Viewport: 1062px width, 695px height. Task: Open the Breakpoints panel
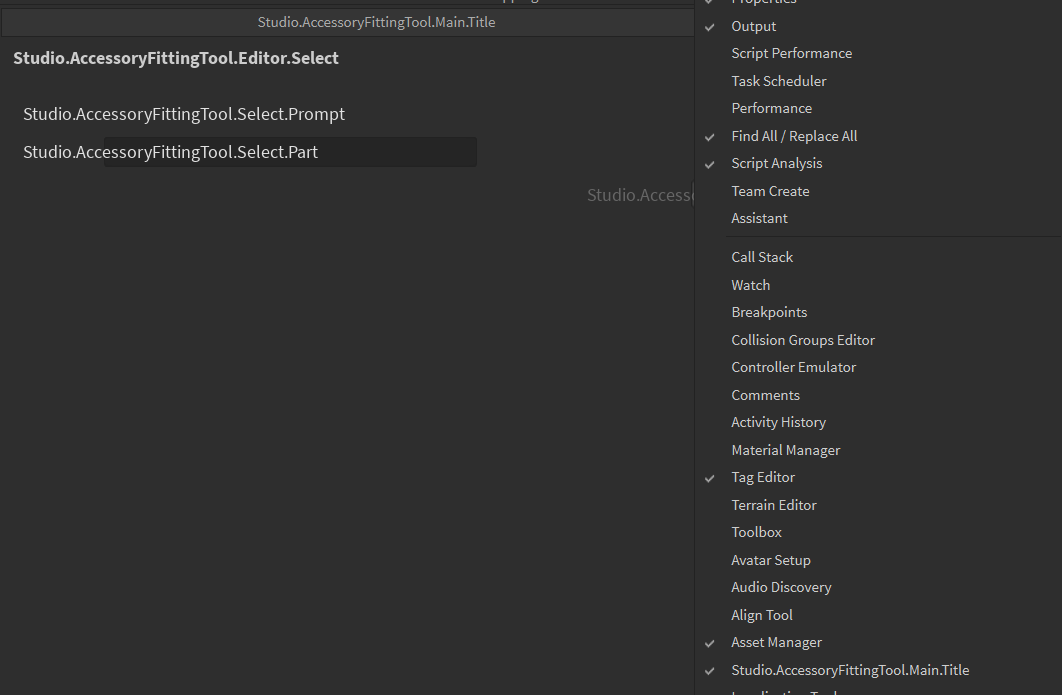click(769, 311)
